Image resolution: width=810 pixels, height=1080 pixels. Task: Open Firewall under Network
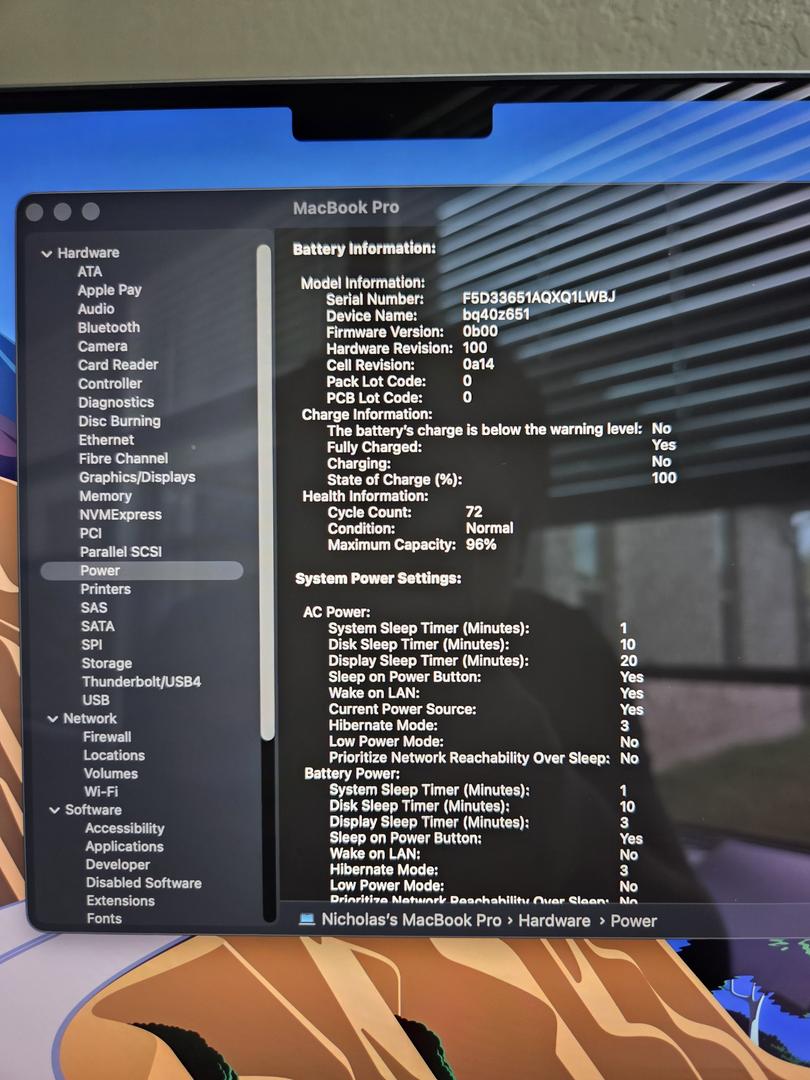[107, 737]
